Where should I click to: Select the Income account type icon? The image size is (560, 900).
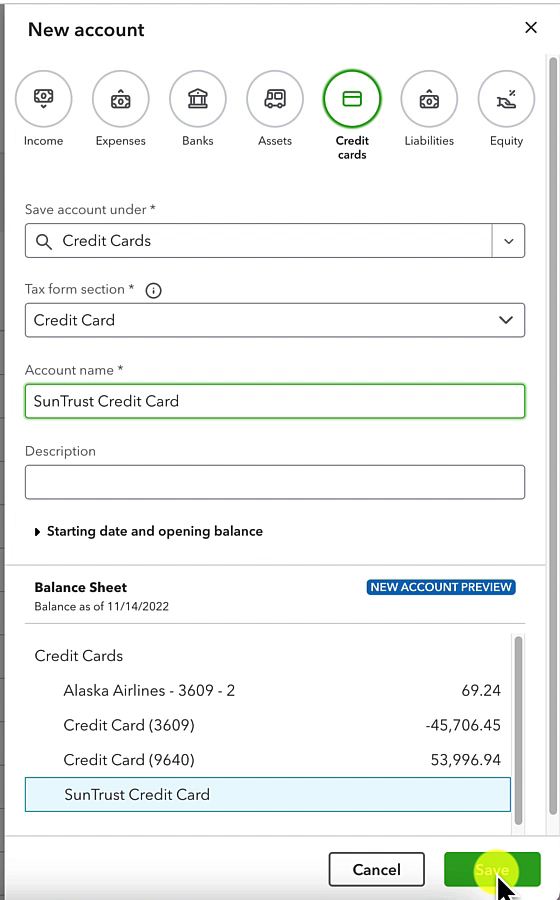44,99
